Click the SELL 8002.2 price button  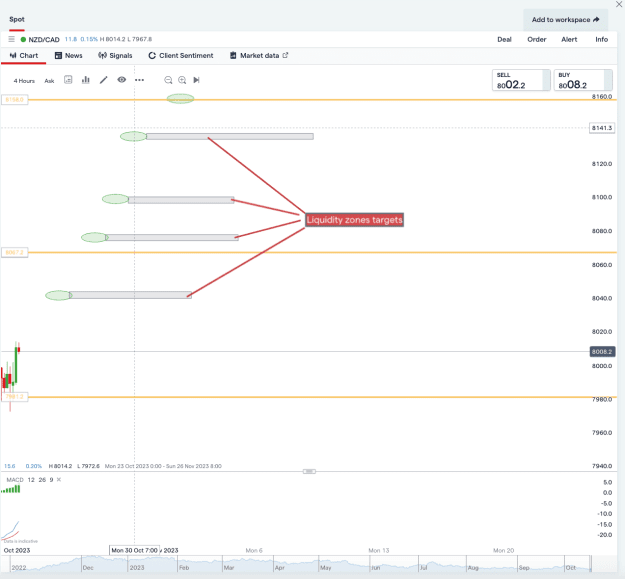(521, 80)
